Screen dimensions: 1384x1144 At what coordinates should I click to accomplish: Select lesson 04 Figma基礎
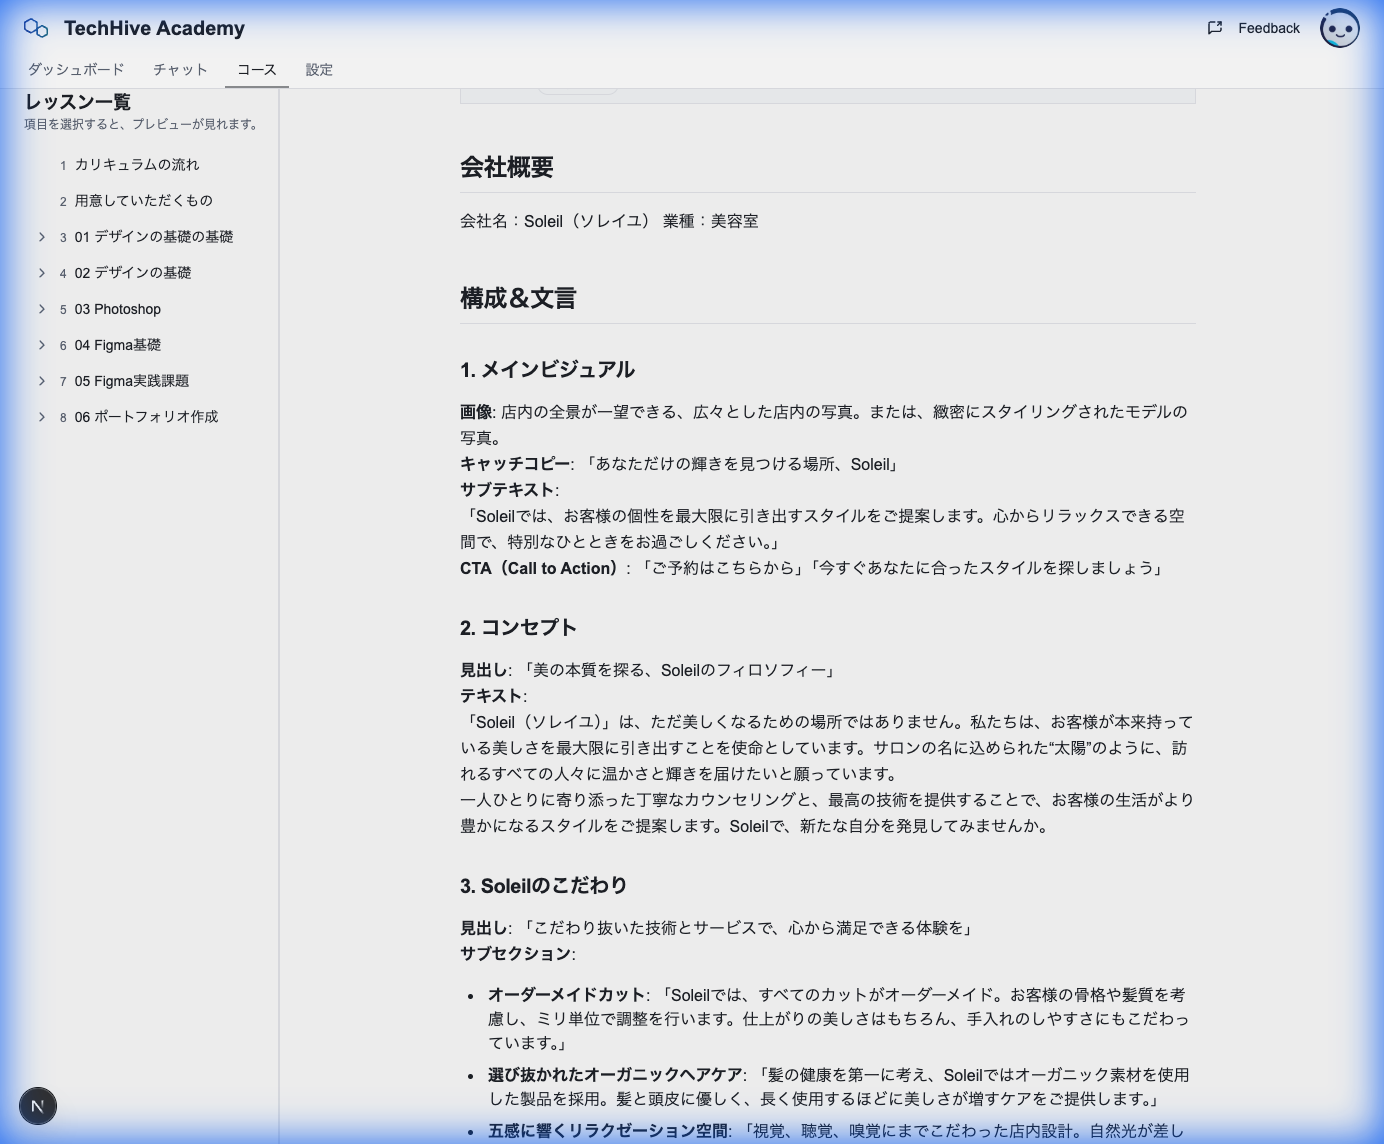point(118,345)
